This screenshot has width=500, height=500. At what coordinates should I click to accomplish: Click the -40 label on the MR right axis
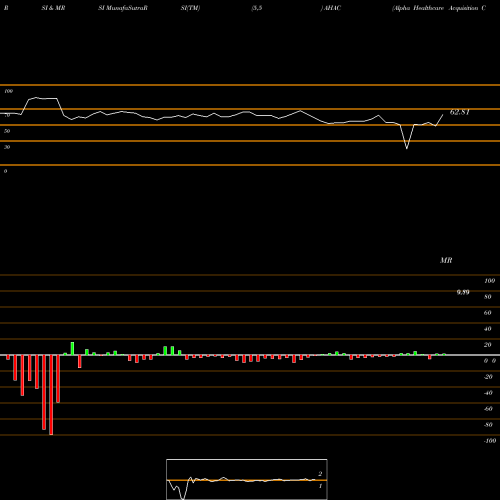[488, 393]
